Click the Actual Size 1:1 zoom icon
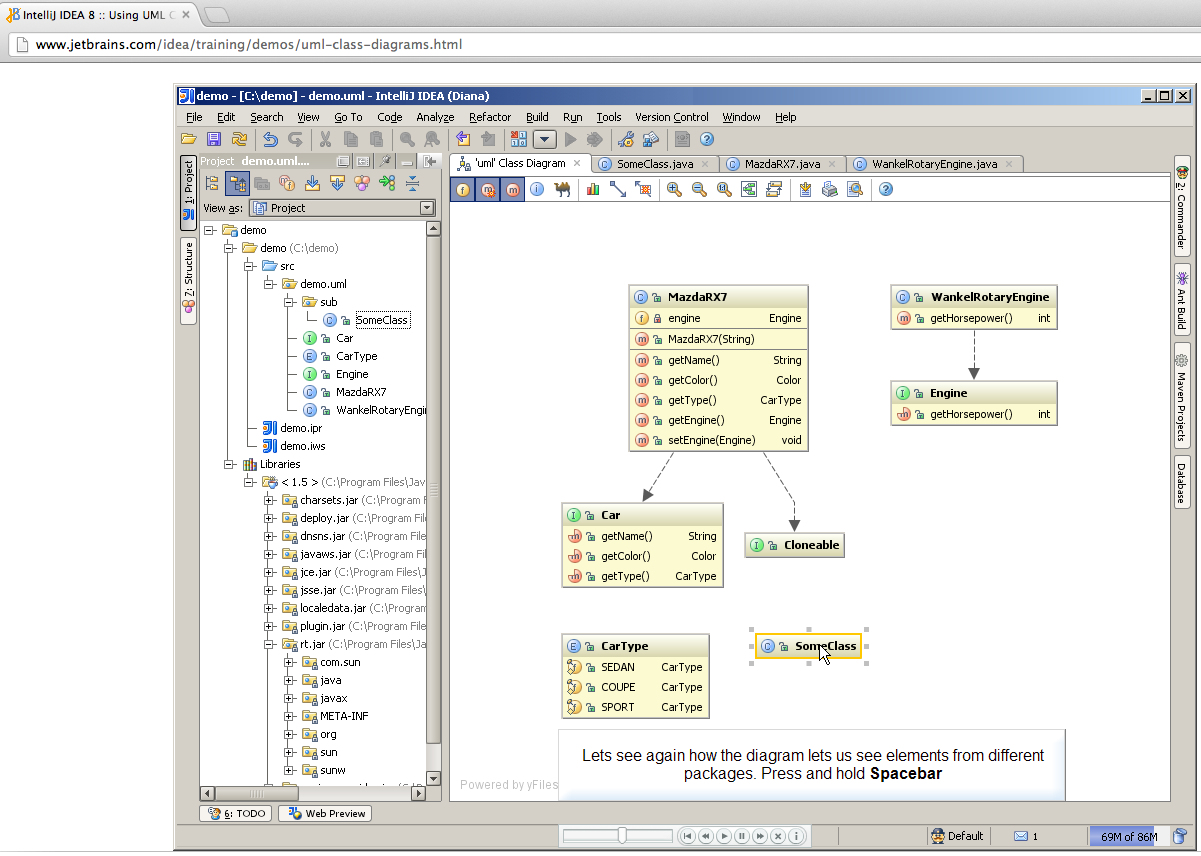 coord(724,189)
